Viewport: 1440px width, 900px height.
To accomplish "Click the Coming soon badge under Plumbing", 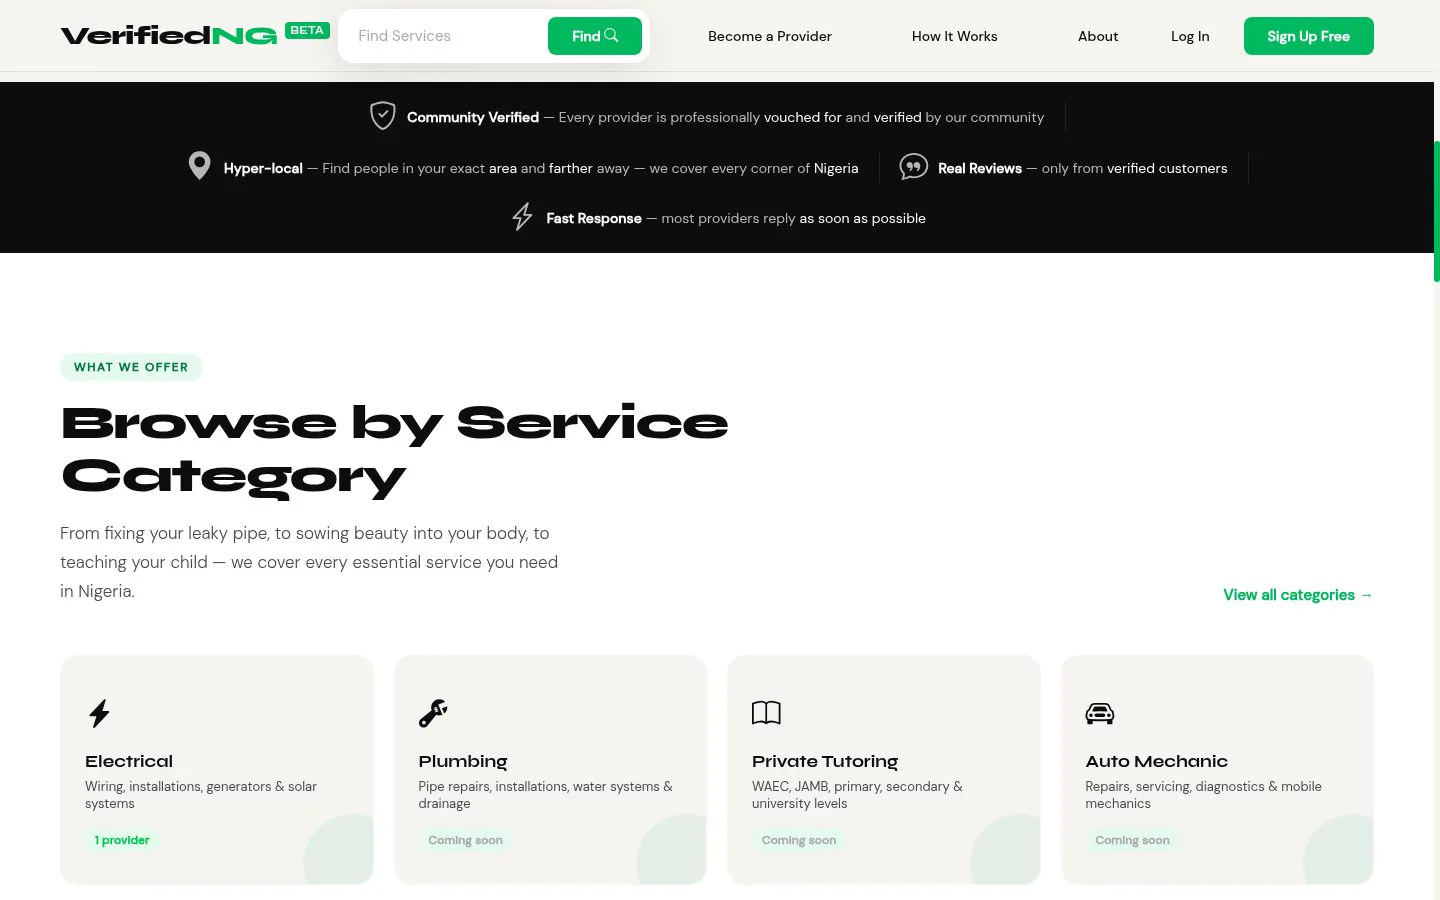I will pyautogui.click(x=466, y=840).
